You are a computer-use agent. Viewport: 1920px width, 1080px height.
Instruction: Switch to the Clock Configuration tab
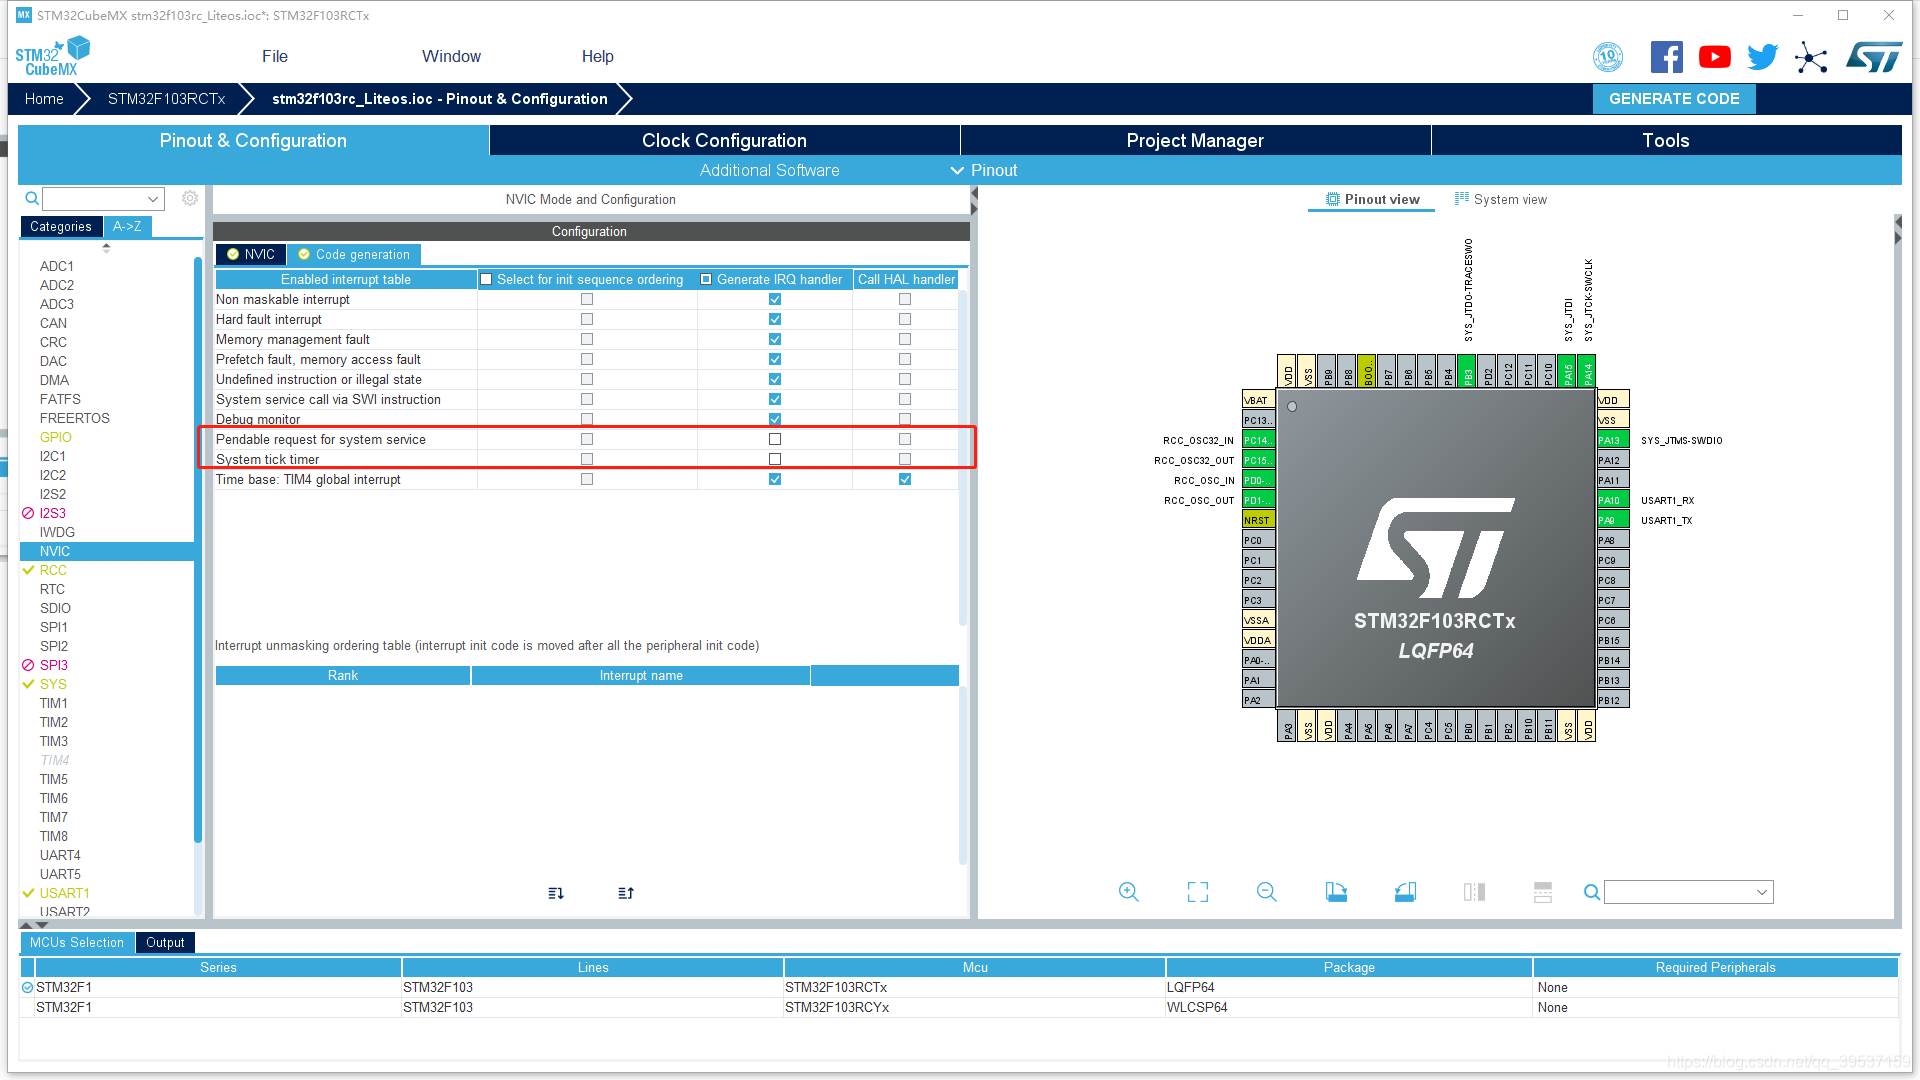tap(724, 140)
